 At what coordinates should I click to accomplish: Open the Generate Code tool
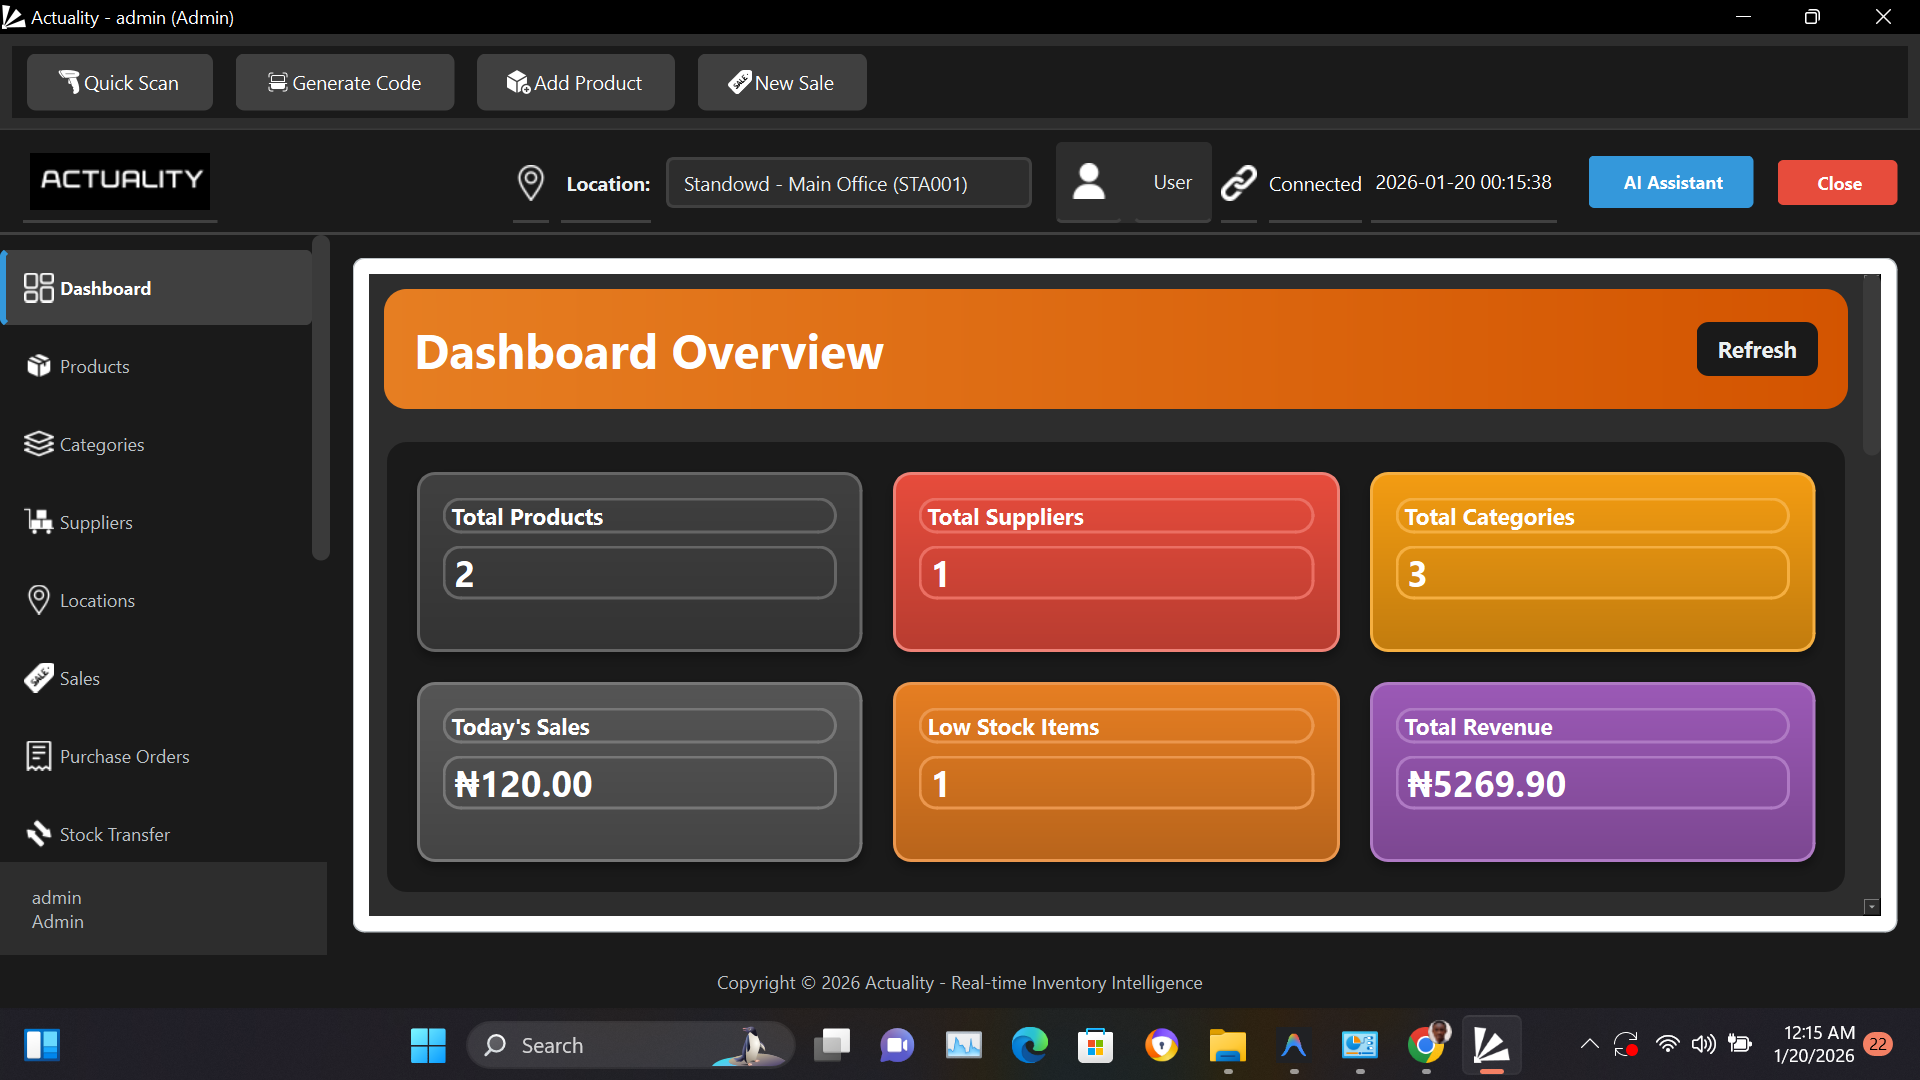point(344,82)
